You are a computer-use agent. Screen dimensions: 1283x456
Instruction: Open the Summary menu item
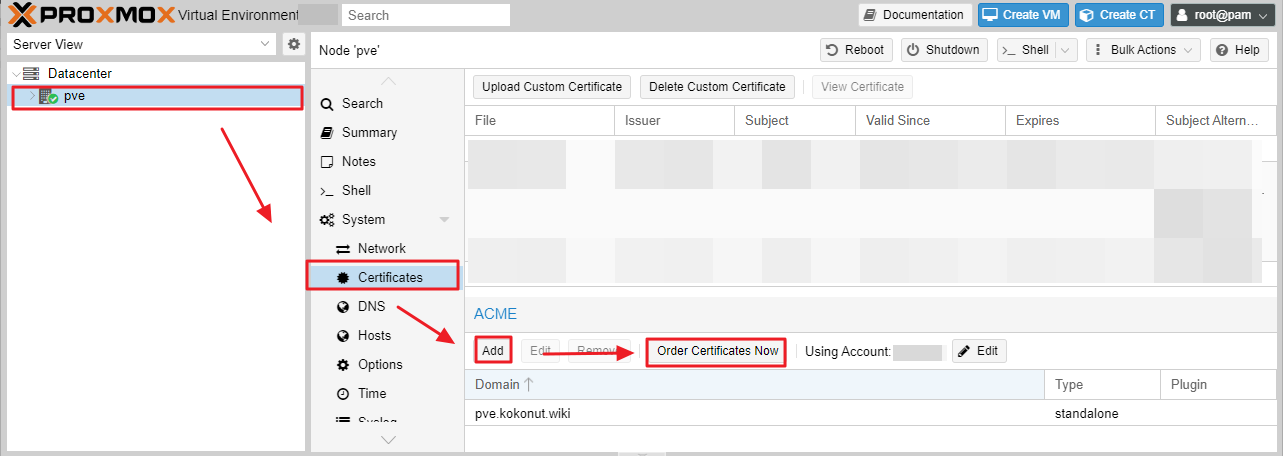[x=387, y=132]
